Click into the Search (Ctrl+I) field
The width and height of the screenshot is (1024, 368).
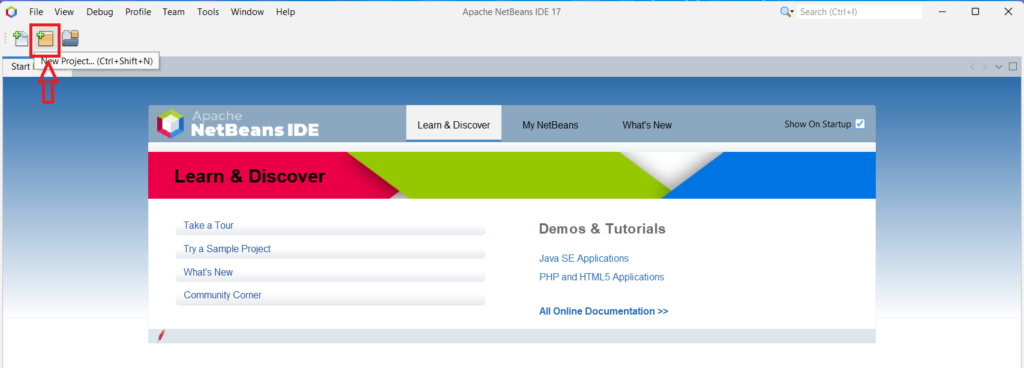click(859, 12)
